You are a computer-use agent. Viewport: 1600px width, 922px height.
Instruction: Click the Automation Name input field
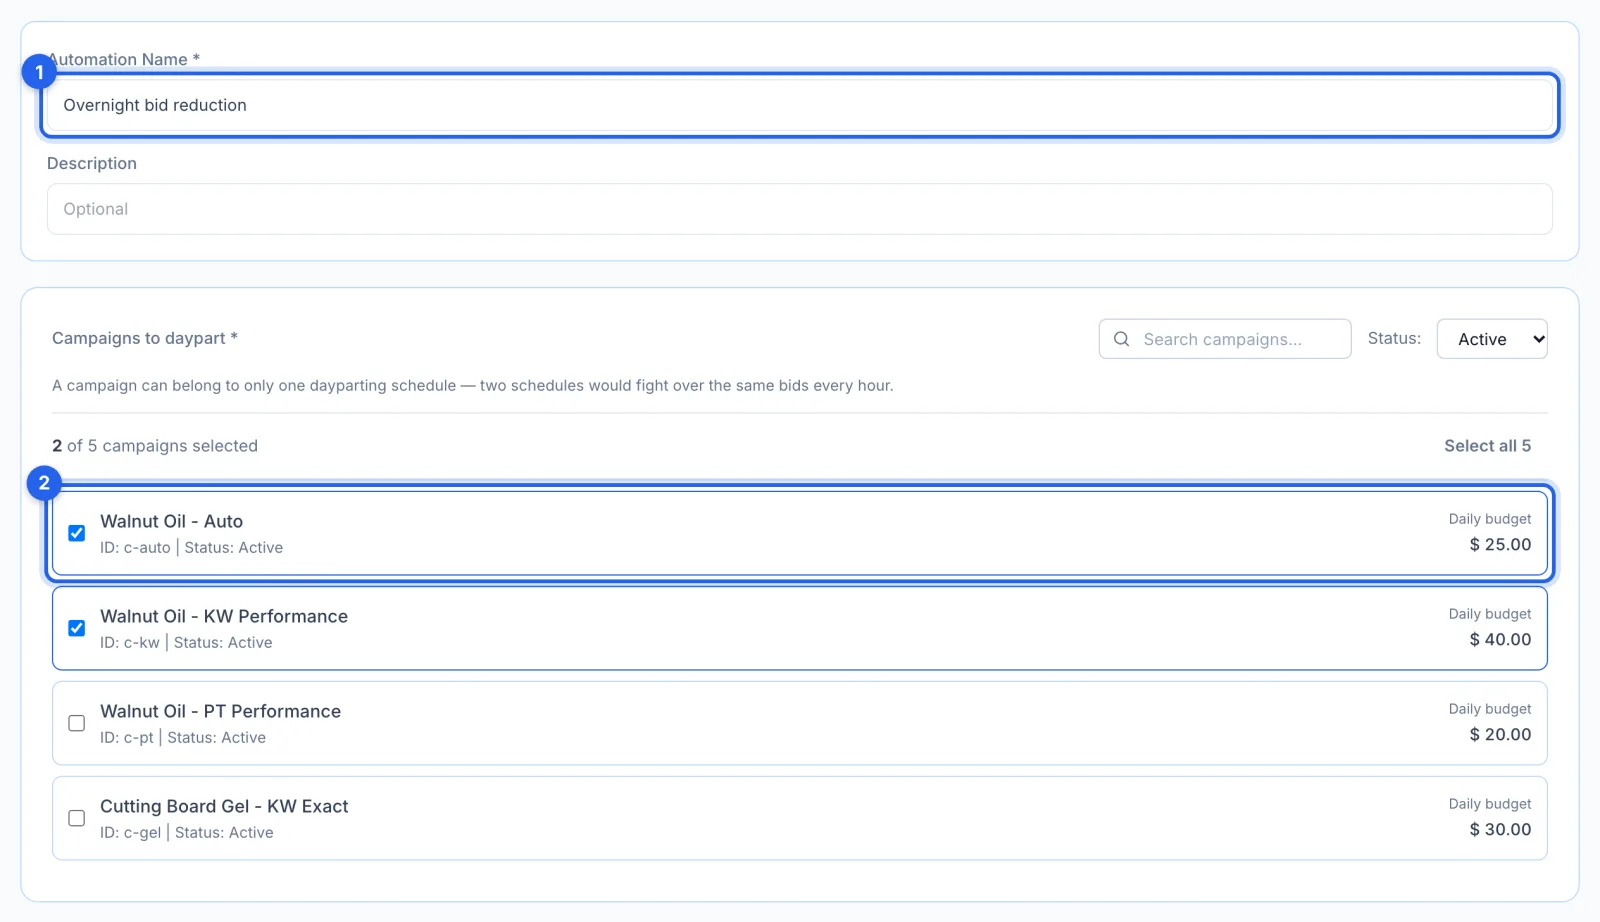click(x=799, y=105)
